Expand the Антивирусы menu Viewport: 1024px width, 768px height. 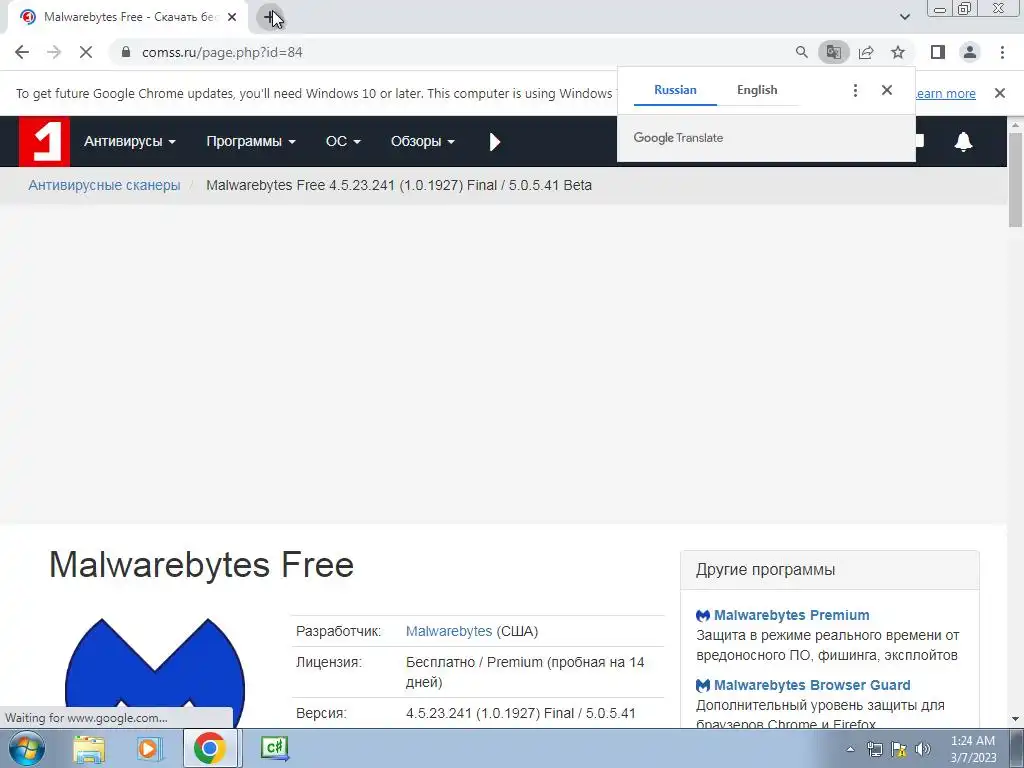[129, 142]
